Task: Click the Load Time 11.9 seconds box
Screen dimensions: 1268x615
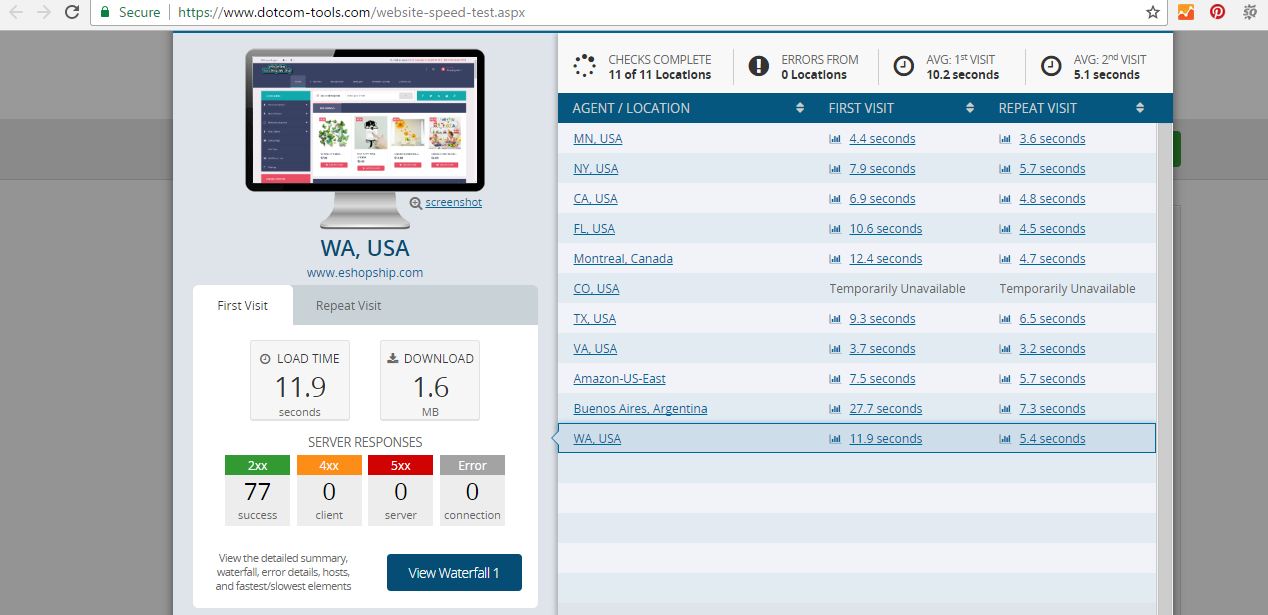Action: tap(300, 381)
